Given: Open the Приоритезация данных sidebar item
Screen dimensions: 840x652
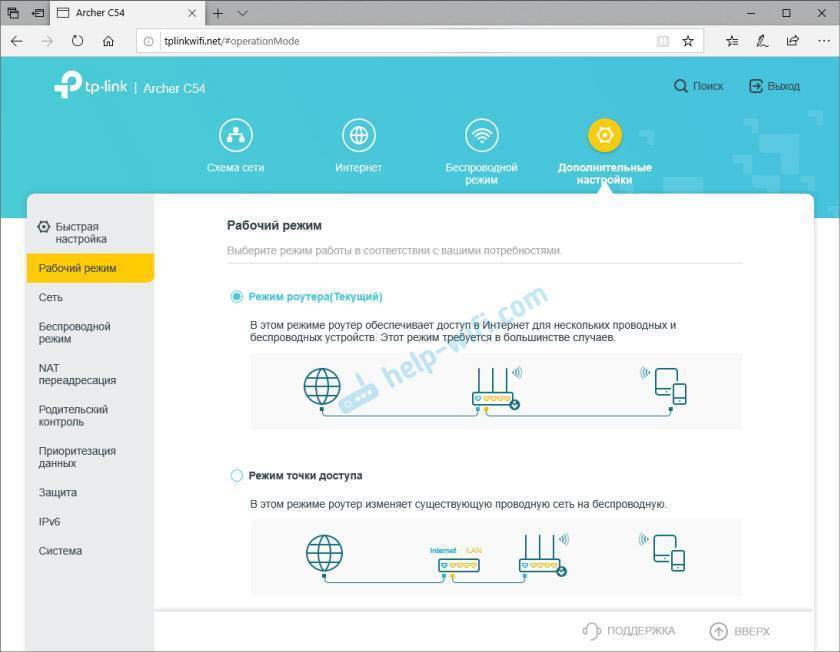Looking at the screenshot, I should 91,457.
